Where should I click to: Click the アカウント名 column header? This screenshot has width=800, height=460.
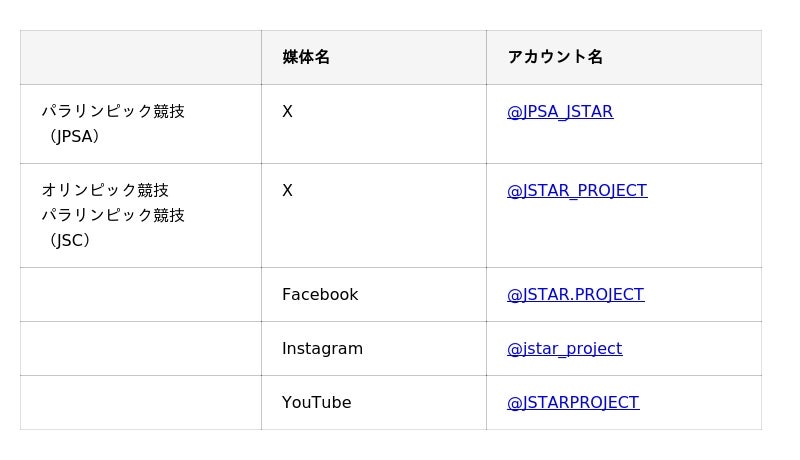click(x=555, y=57)
